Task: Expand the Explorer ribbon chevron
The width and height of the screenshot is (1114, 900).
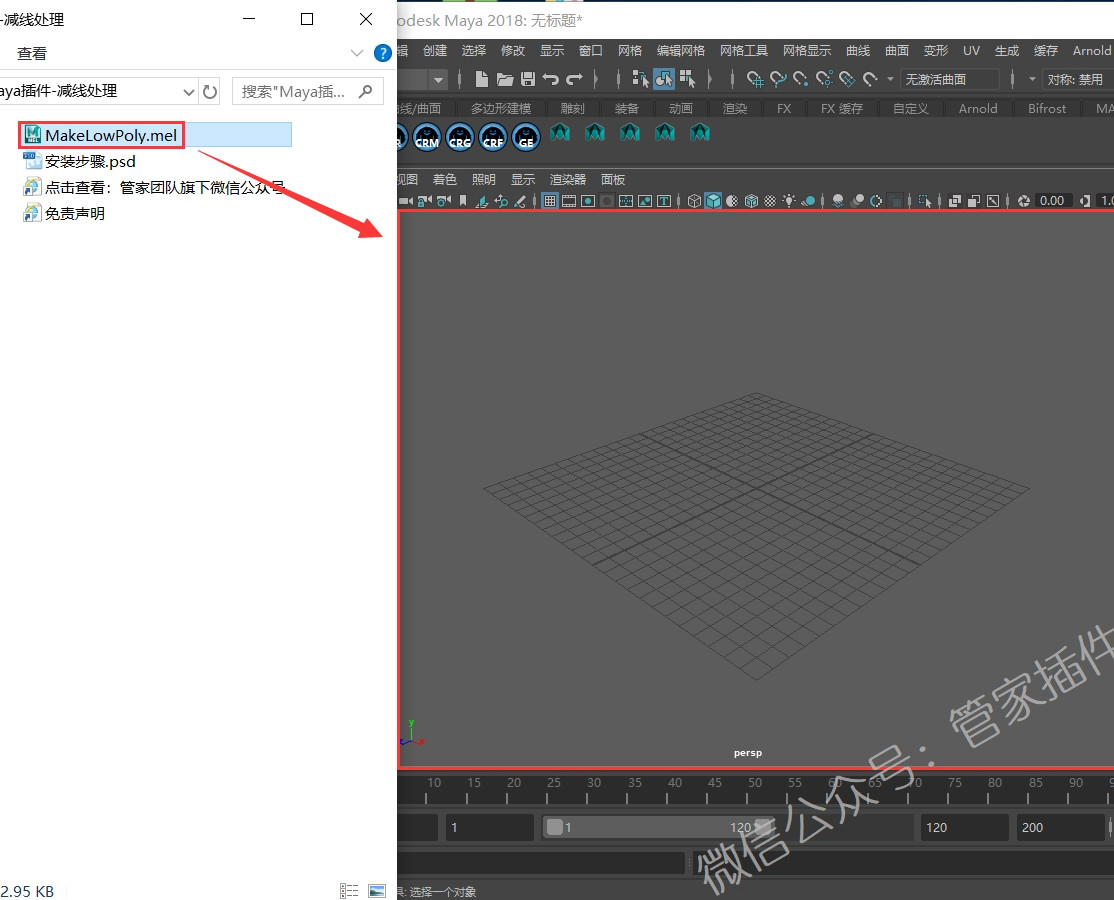Action: (357, 53)
